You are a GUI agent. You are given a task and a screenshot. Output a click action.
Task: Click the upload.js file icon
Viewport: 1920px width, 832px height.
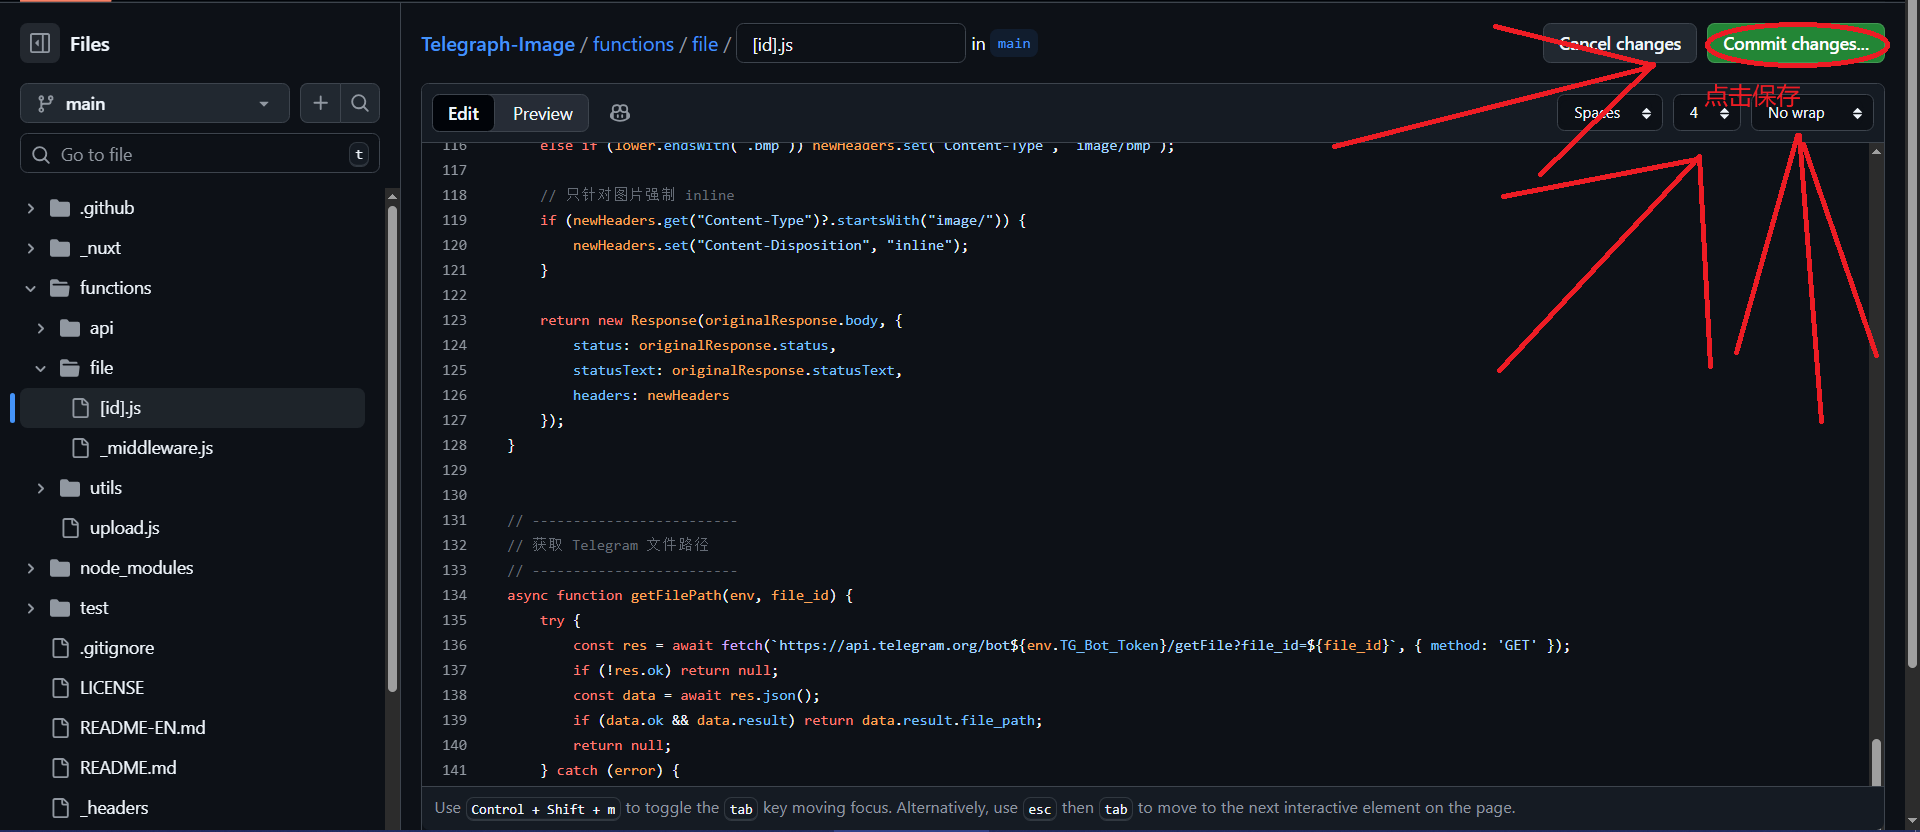click(x=70, y=528)
